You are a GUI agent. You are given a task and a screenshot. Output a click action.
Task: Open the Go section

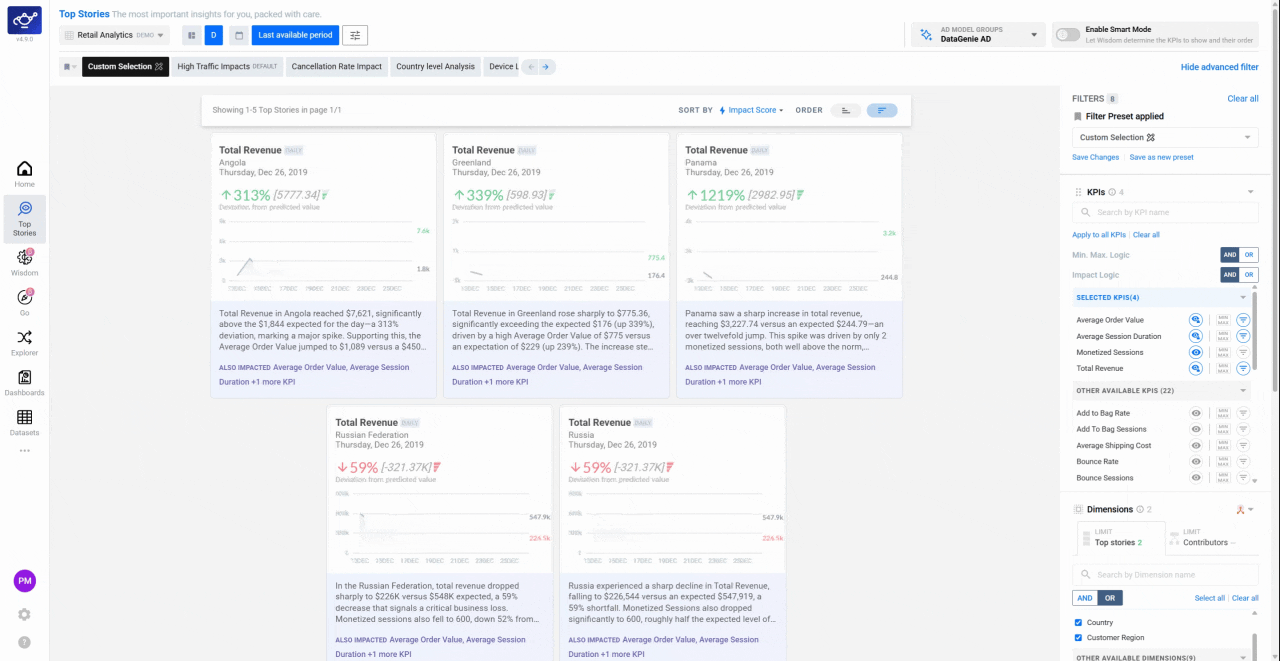click(x=24, y=302)
